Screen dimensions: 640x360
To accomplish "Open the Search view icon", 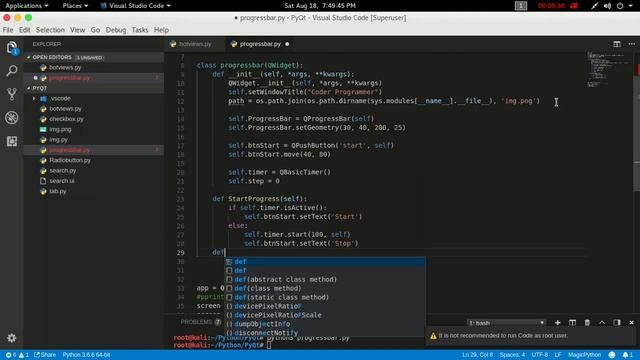I will 12,71.
